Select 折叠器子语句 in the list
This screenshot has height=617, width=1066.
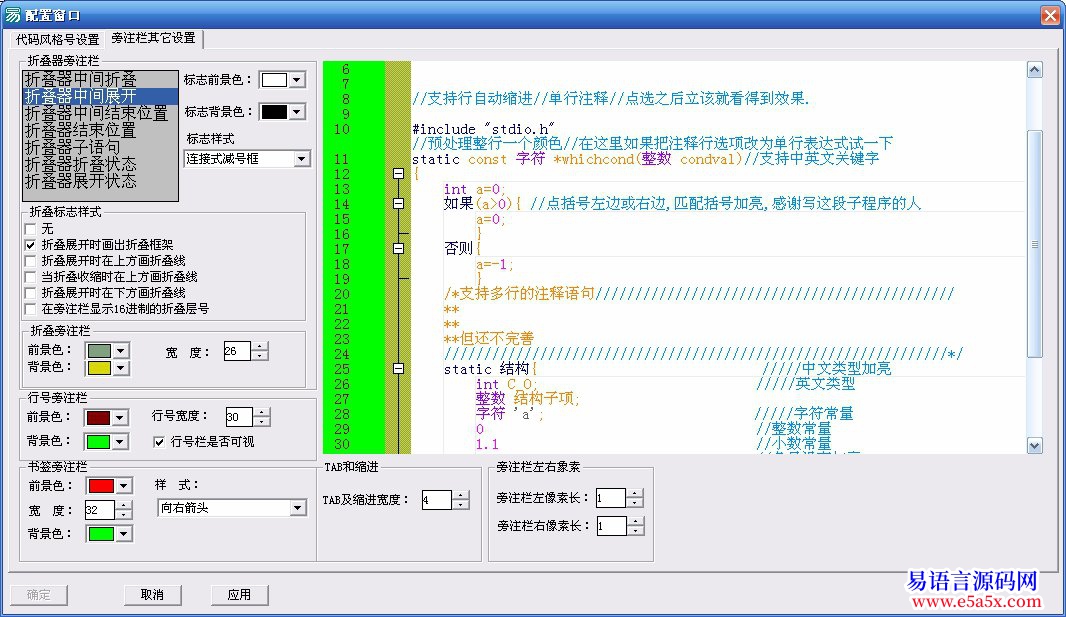101,147
